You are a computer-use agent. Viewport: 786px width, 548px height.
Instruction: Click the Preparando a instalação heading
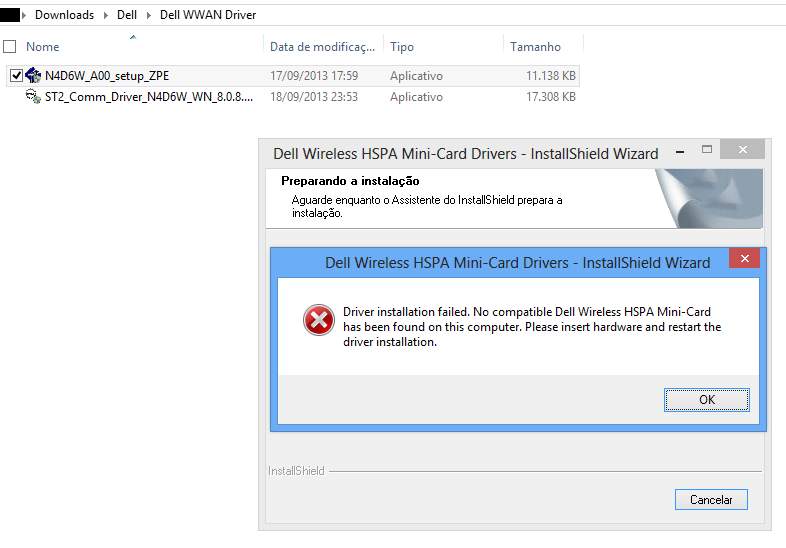[x=350, y=180]
